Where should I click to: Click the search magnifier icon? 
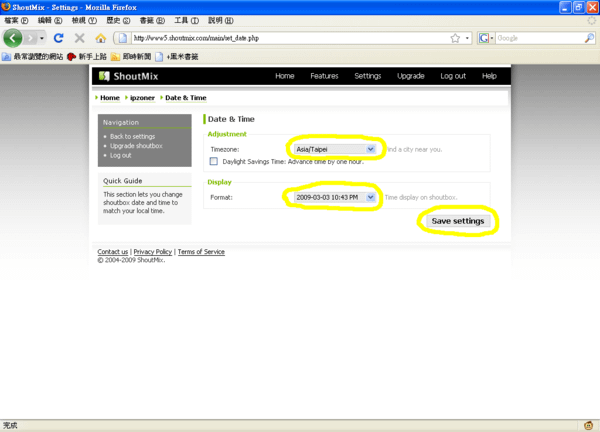[x=590, y=38]
